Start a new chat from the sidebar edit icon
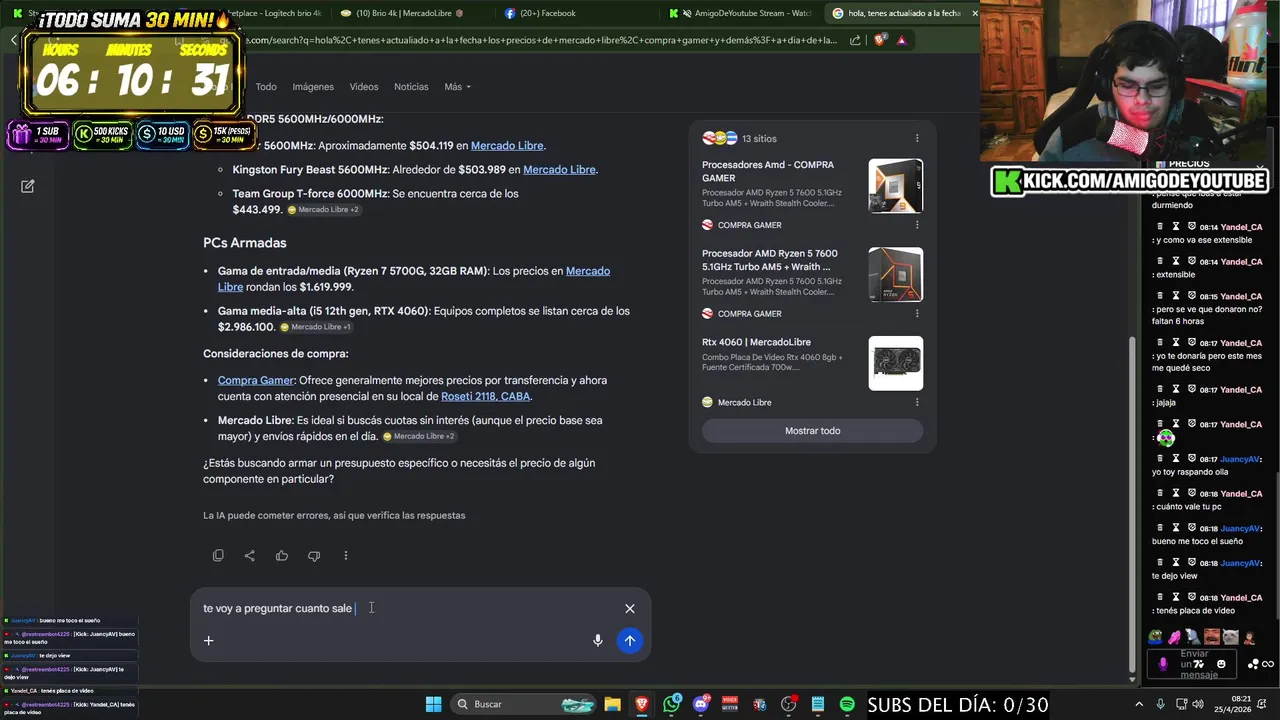Image resolution: width=1280 pixels, height=720 pixels. (x=28, y=186)
